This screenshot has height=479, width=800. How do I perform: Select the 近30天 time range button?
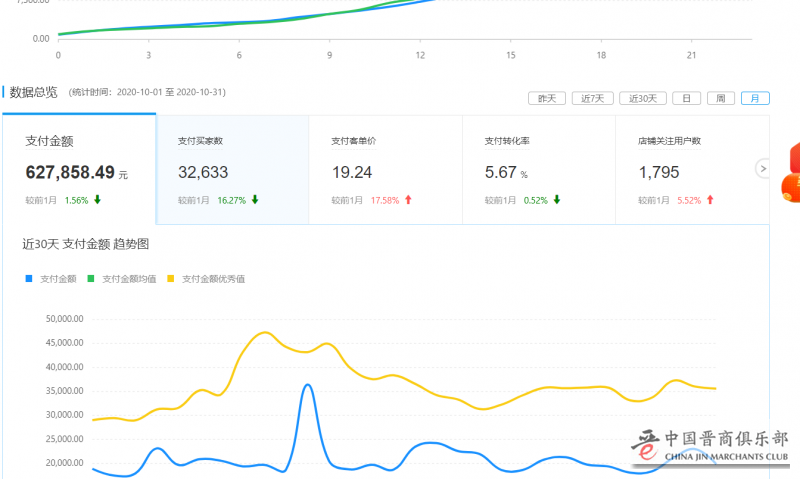pos(642,98)
